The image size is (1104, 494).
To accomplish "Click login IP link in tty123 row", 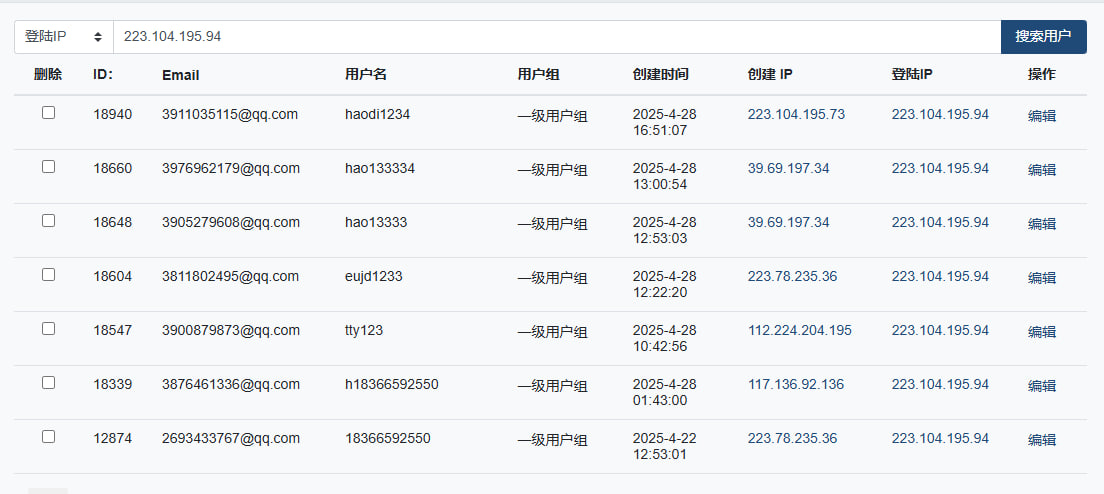I will click(x=940, y=330).
